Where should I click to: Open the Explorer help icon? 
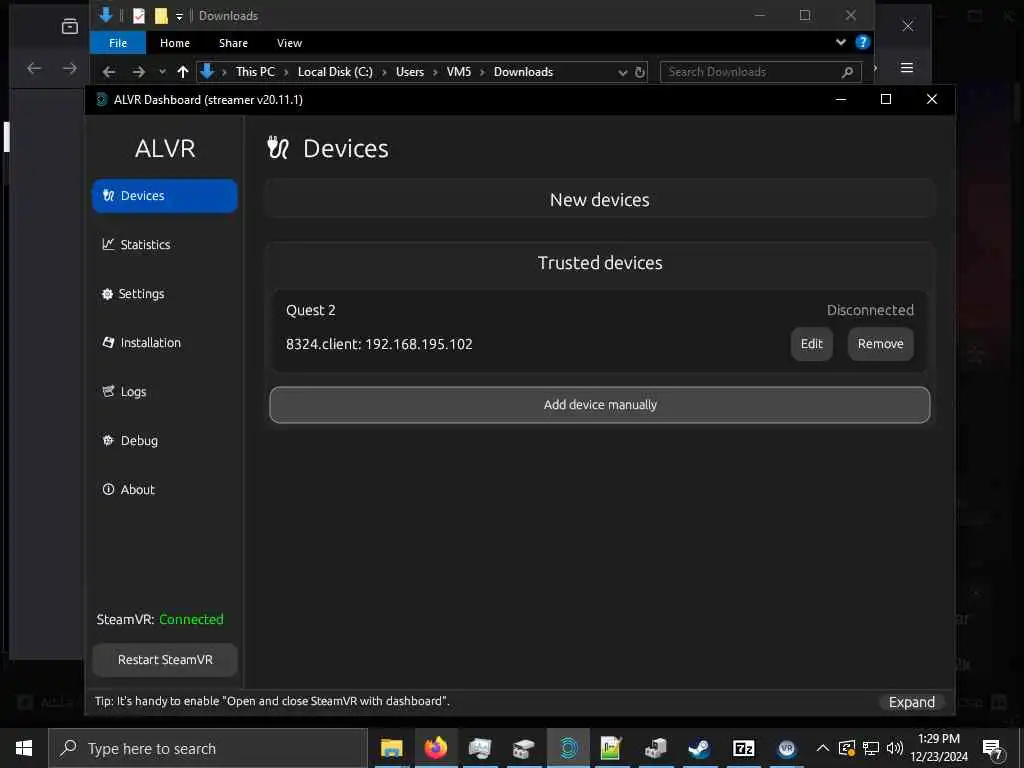(862, 42)
